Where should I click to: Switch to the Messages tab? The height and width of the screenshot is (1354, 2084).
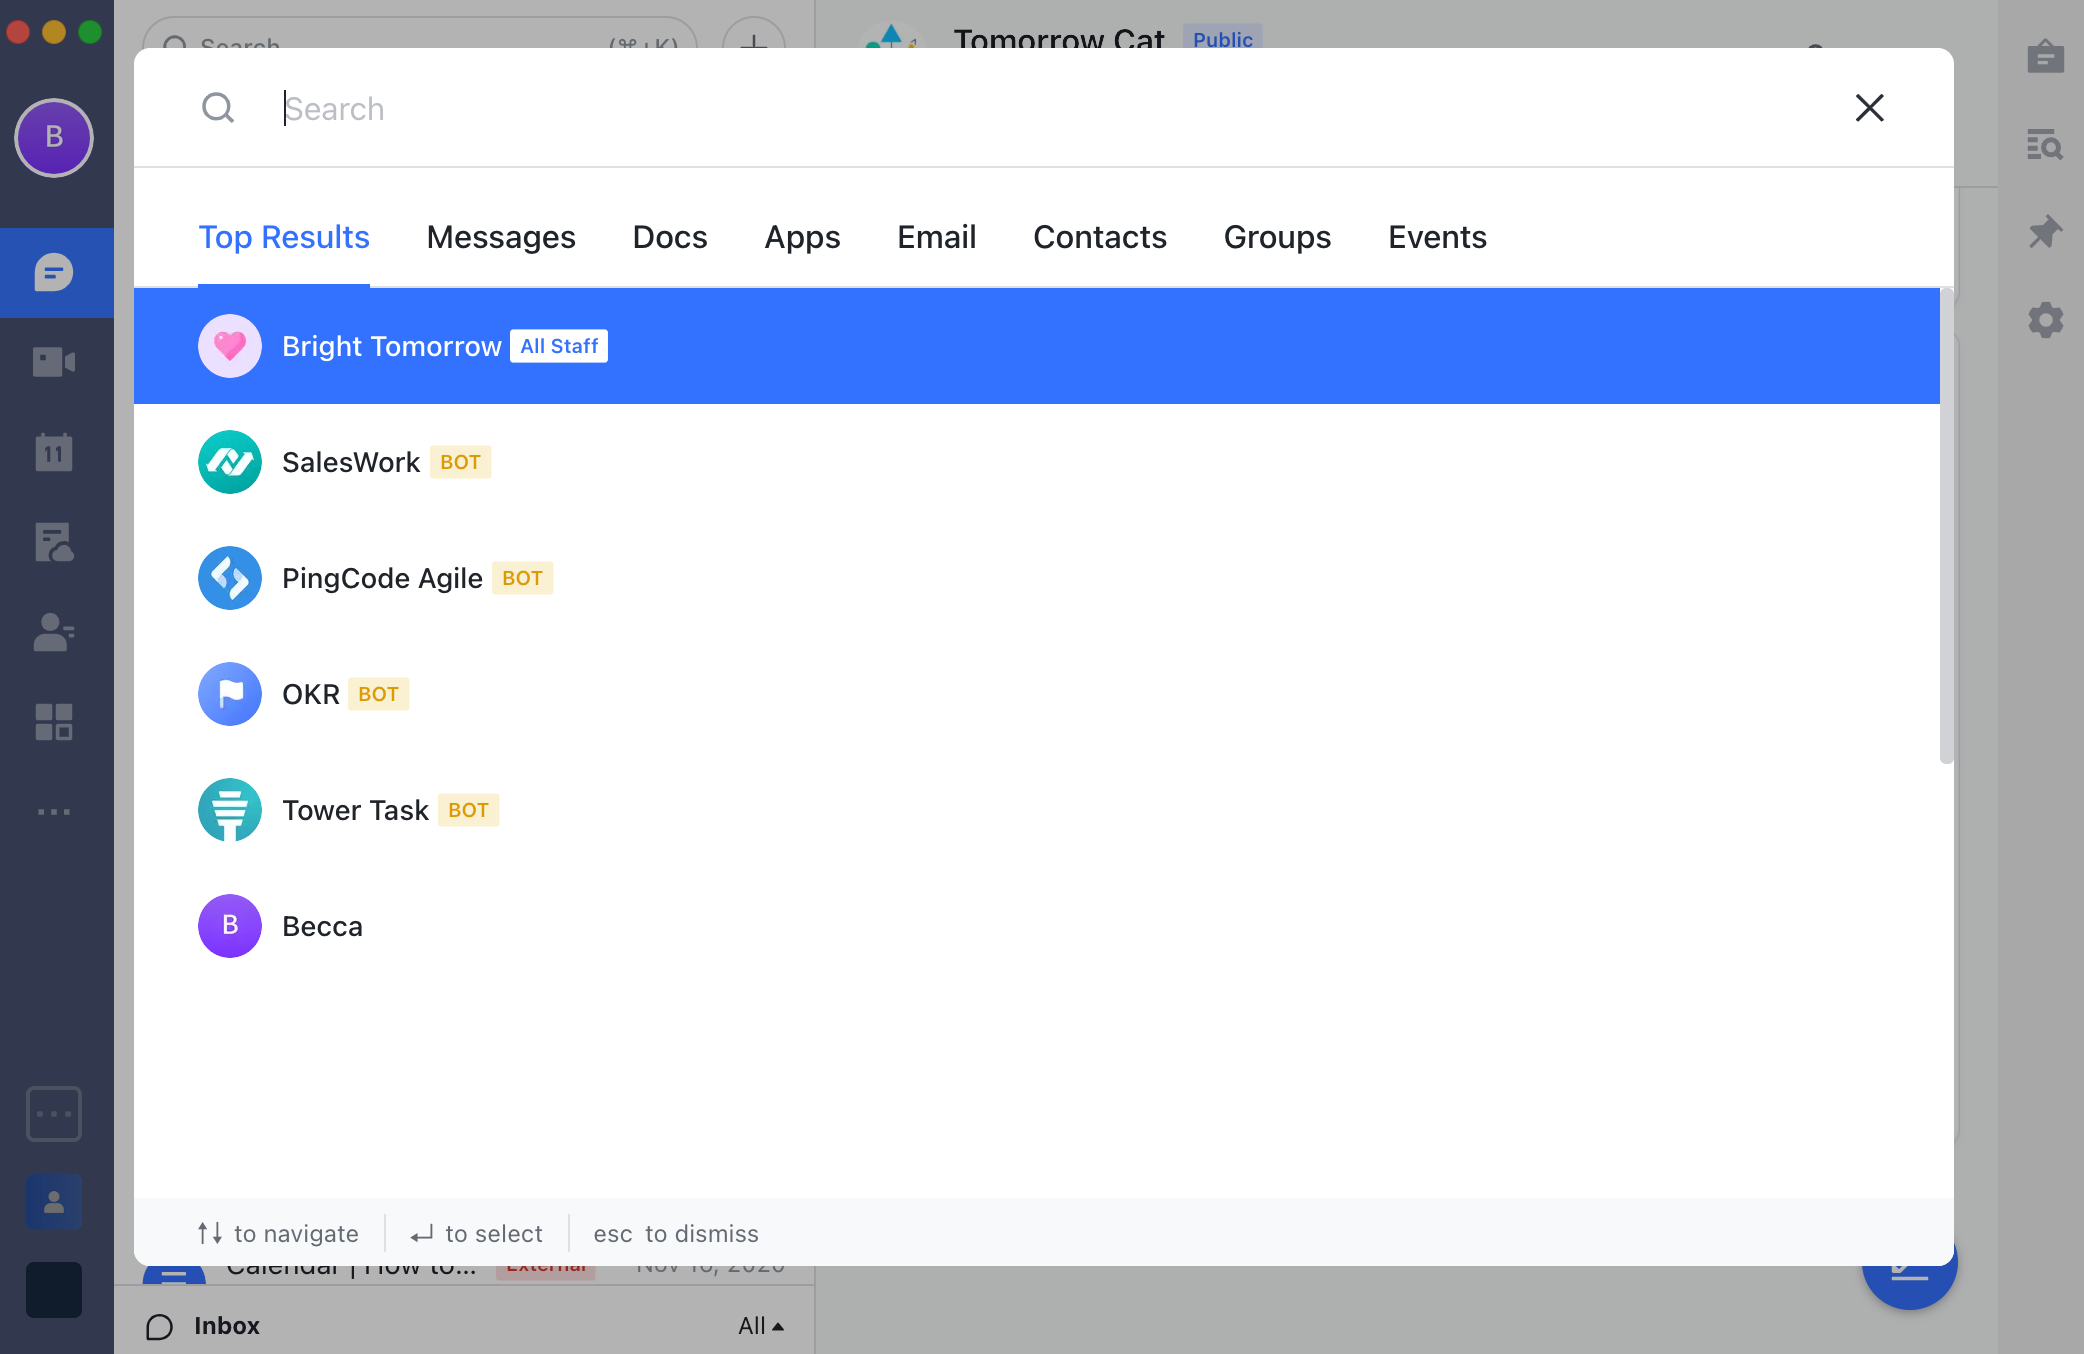[x=501, y=237]
